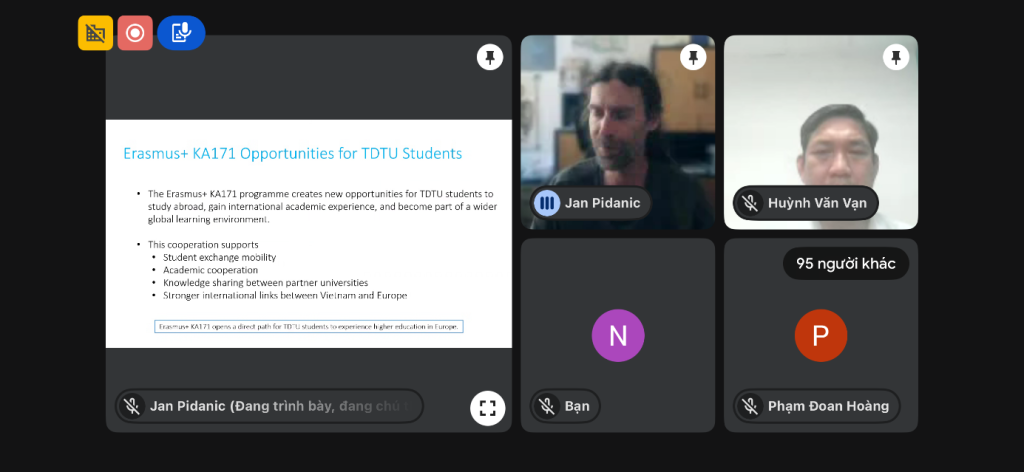Screen dimensions: 1024x472
Task: Select the purple N avatar tile
Action: tap(617, 335)
